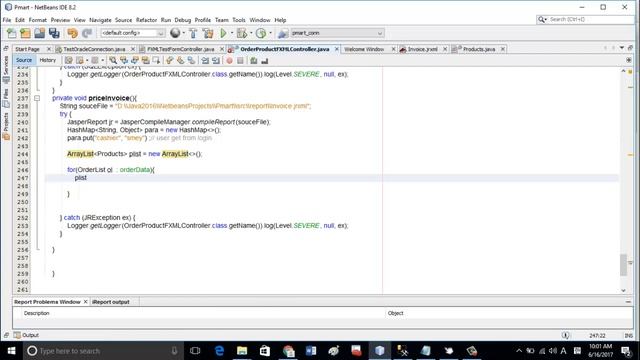640x360 pixels.
Task: Switch to FXMLTestFormController.java tab
Action: click(x=180, y=49)
